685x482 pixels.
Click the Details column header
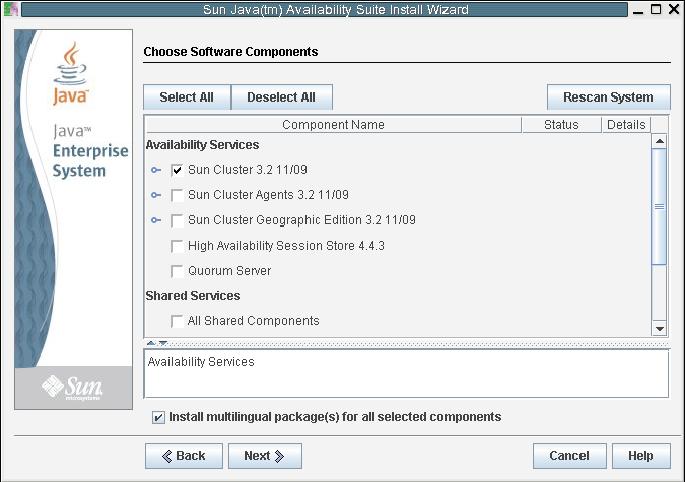click(x=626, y=125)
